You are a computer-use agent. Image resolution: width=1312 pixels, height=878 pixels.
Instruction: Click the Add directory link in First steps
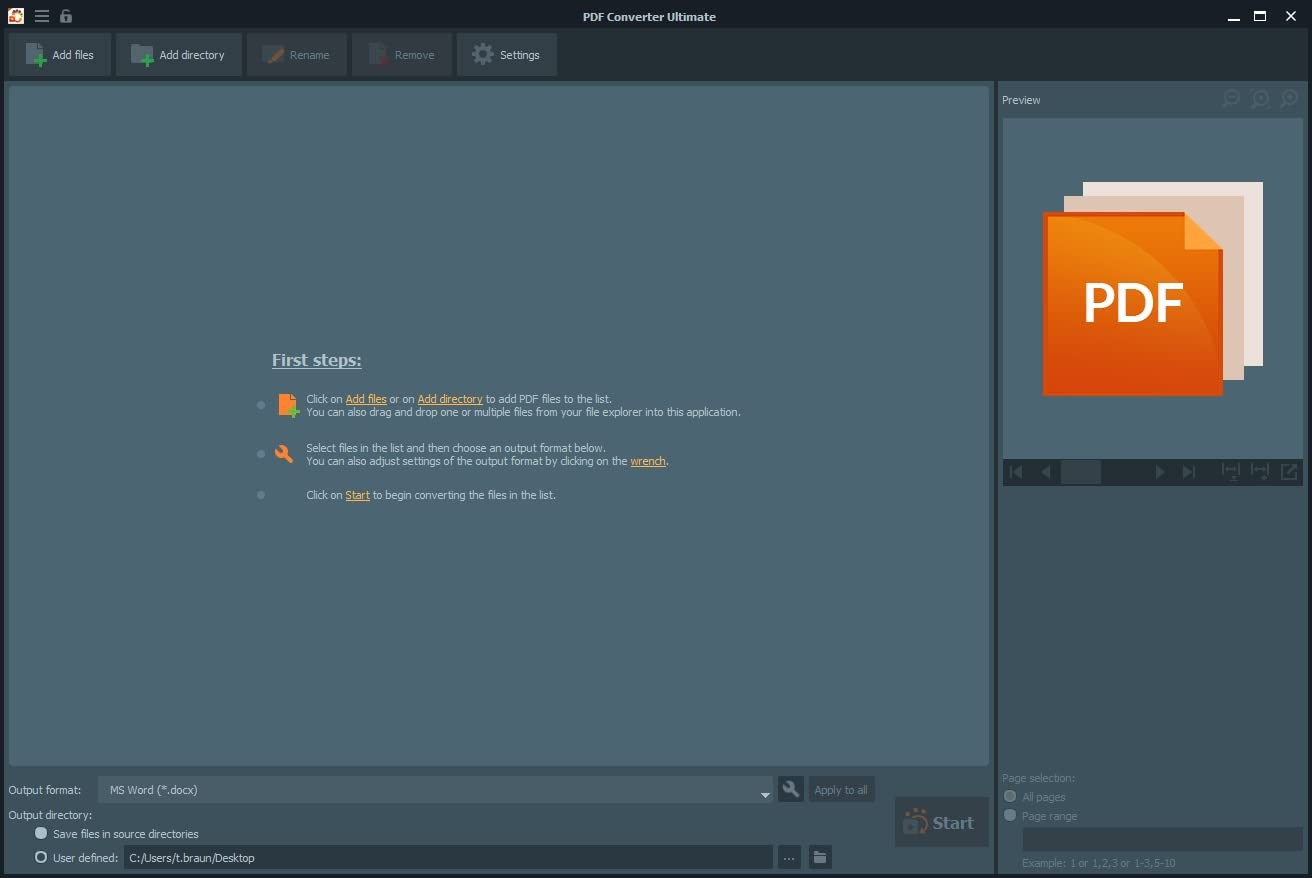click(450, 399)
